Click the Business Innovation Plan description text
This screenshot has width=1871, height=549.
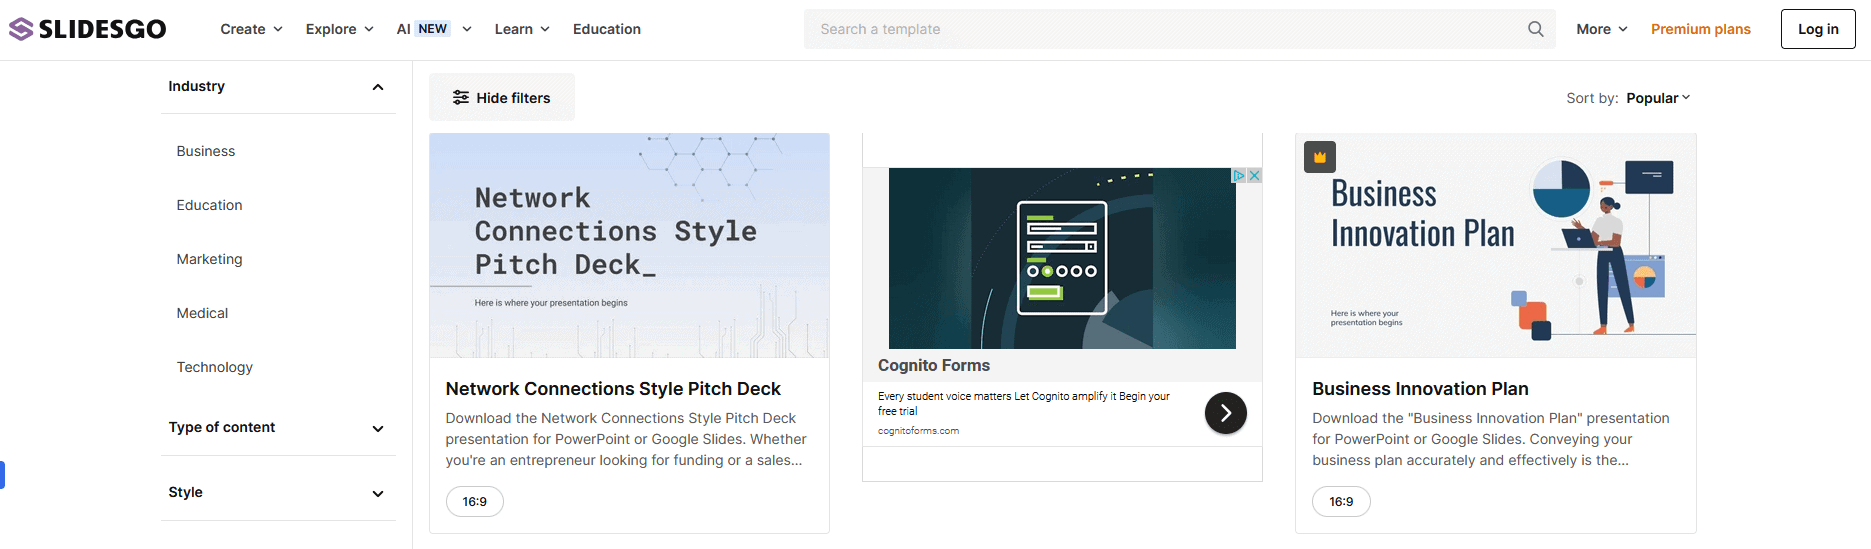1491,439
